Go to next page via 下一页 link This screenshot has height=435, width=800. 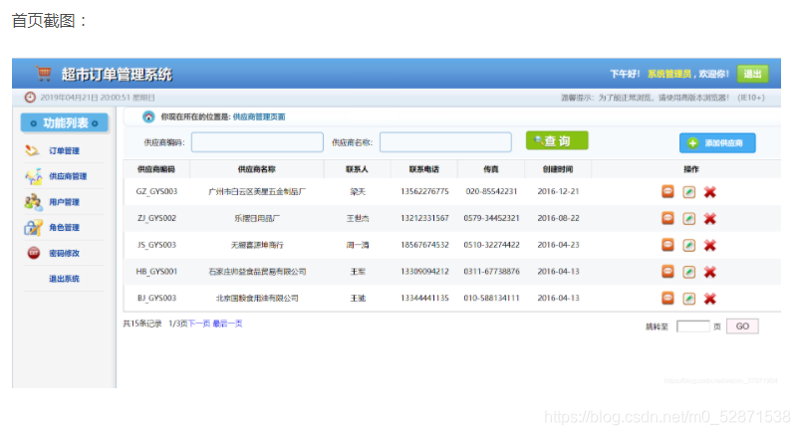(199, 324)
